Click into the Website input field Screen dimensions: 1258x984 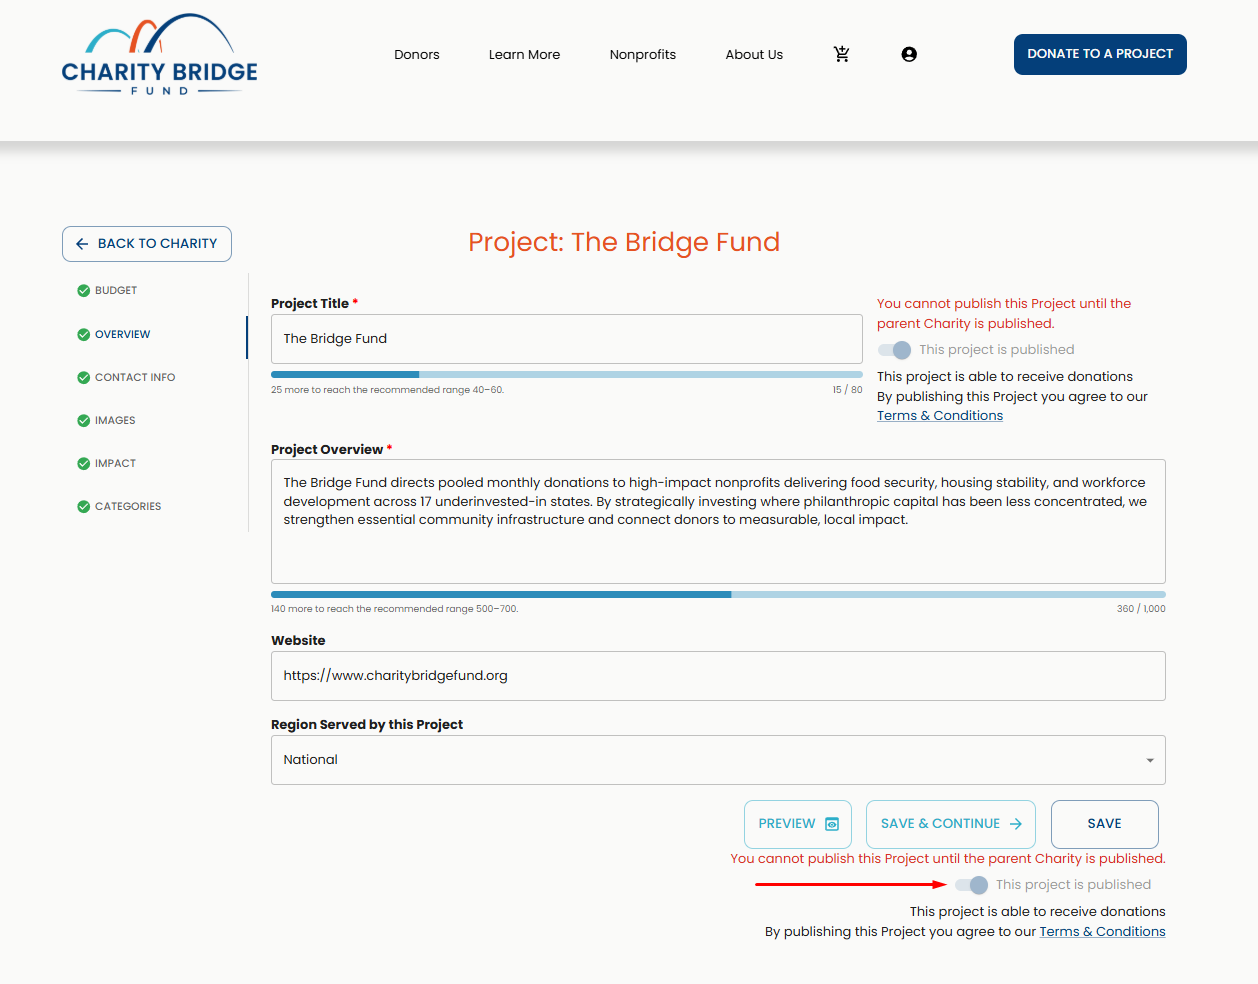click(x=718, y=676)
